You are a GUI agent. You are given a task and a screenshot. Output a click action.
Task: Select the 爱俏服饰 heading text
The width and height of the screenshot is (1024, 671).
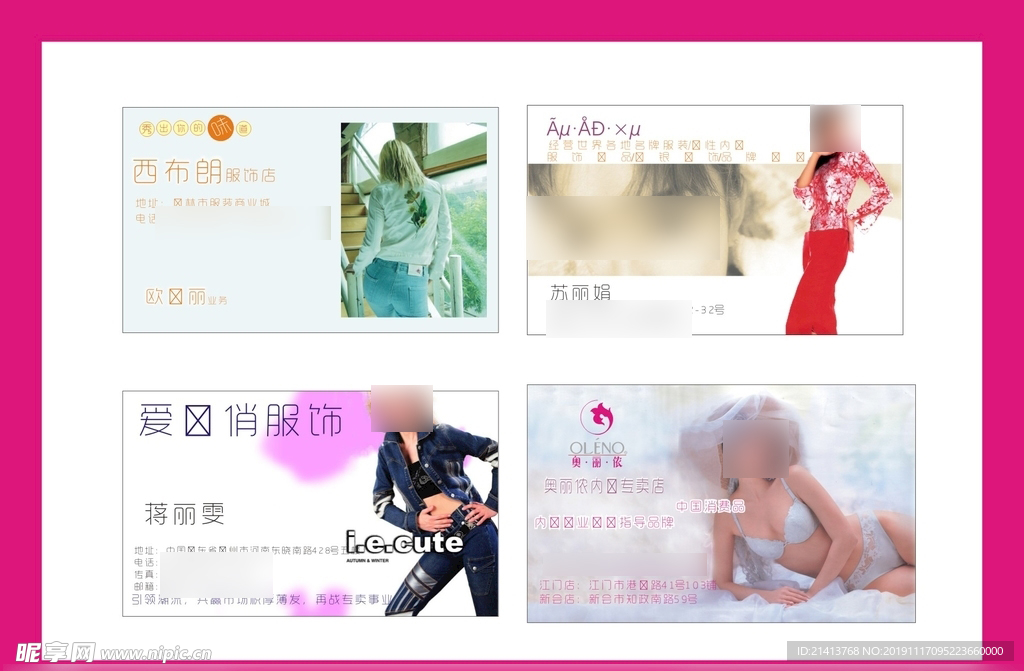tap(240, 421)
